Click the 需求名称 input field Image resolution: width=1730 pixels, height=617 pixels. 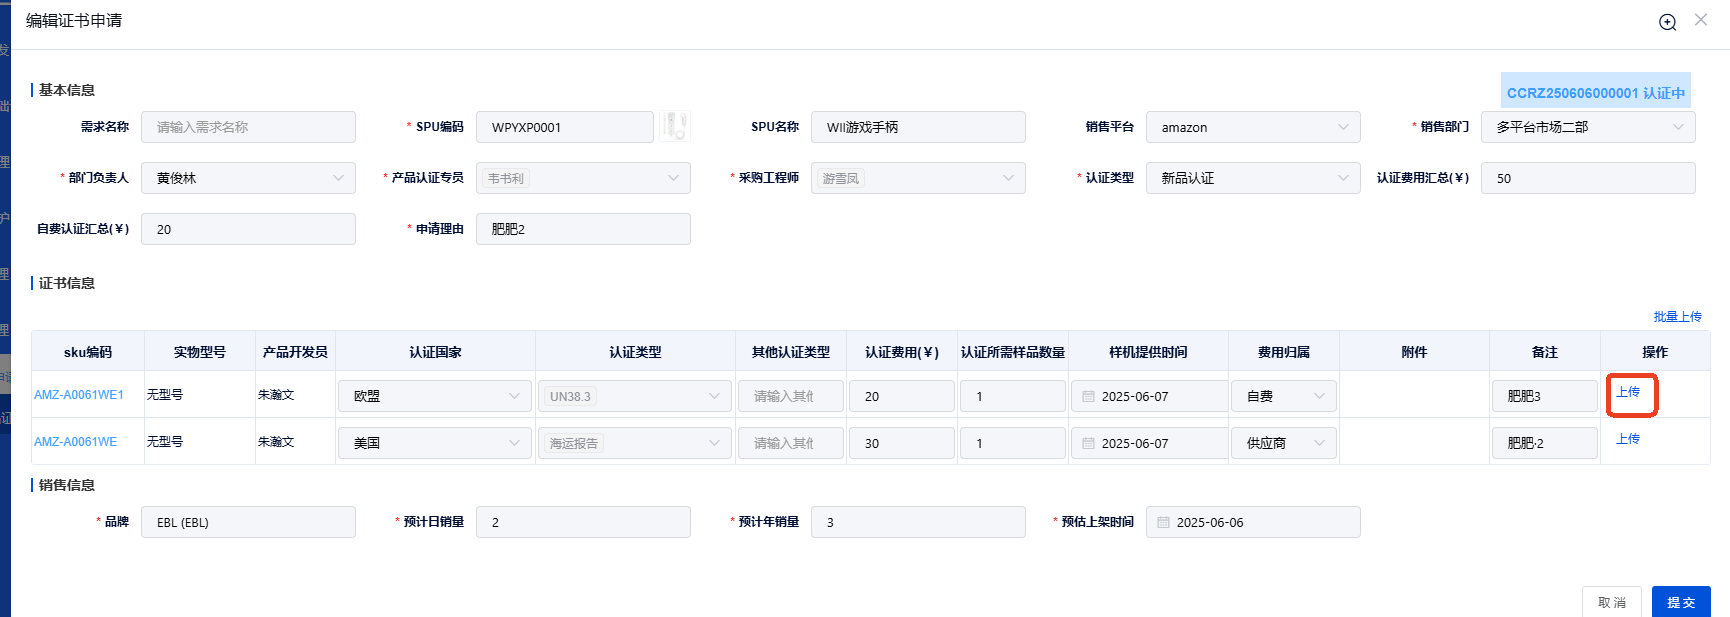coord(248,127)
